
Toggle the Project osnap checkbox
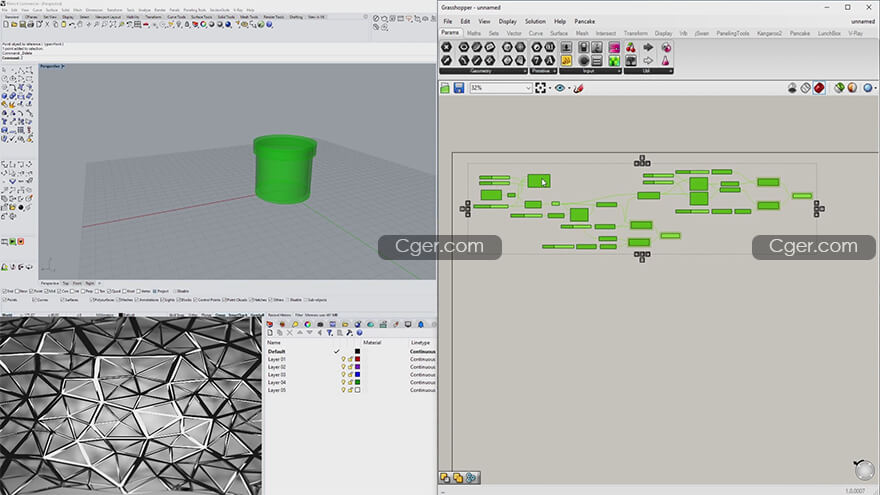coord(154,291)
